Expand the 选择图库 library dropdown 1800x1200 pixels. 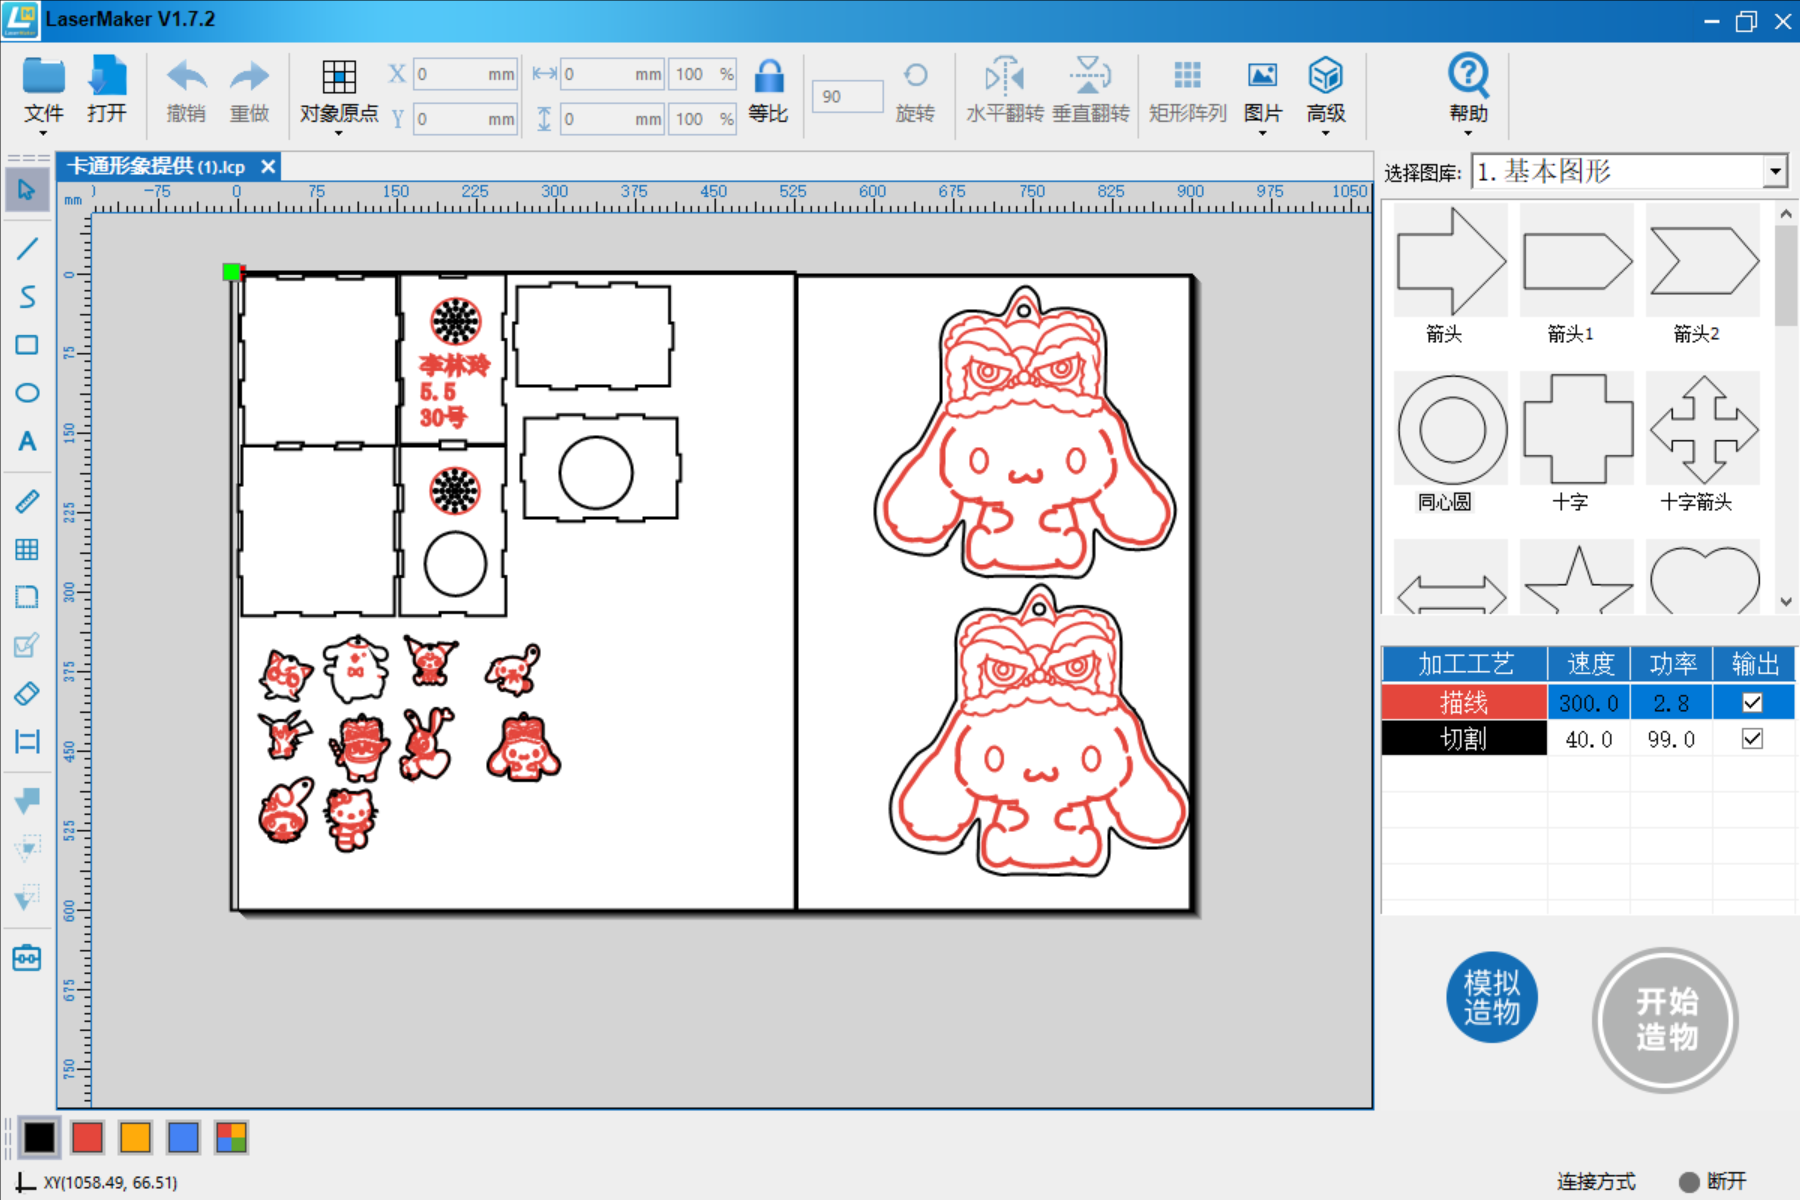tap(1775, 171)
